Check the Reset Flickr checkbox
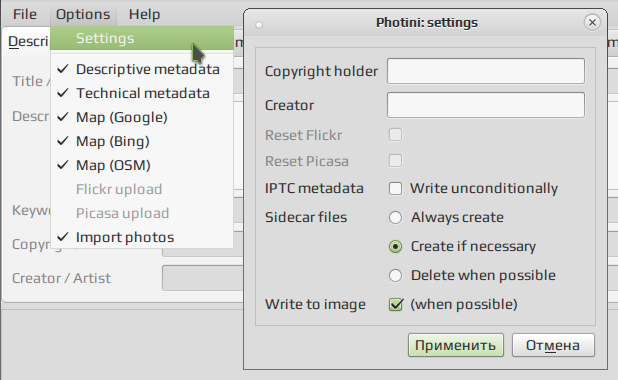 tap(395, 135)
